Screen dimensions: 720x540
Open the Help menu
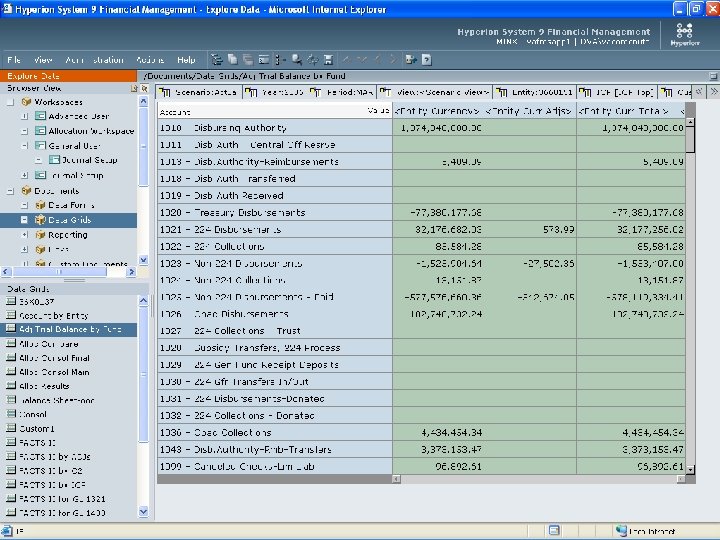(186, 60)
